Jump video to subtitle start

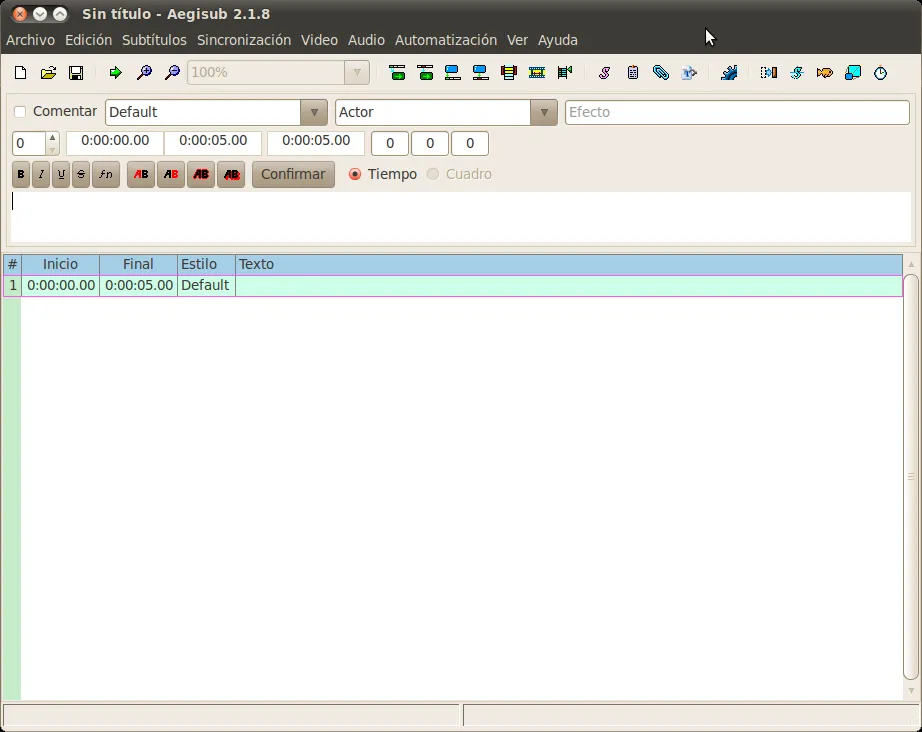pos(452,73)
